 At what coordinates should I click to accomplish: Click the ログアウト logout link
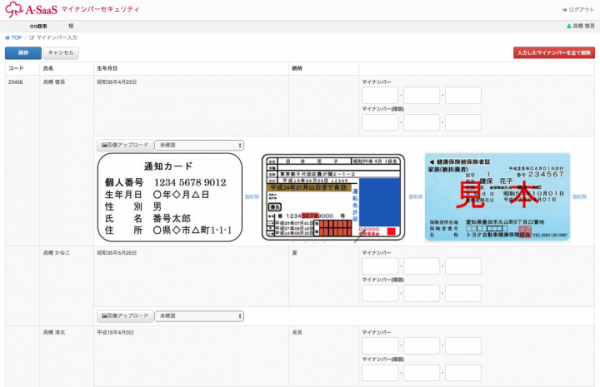coord(578,10)
